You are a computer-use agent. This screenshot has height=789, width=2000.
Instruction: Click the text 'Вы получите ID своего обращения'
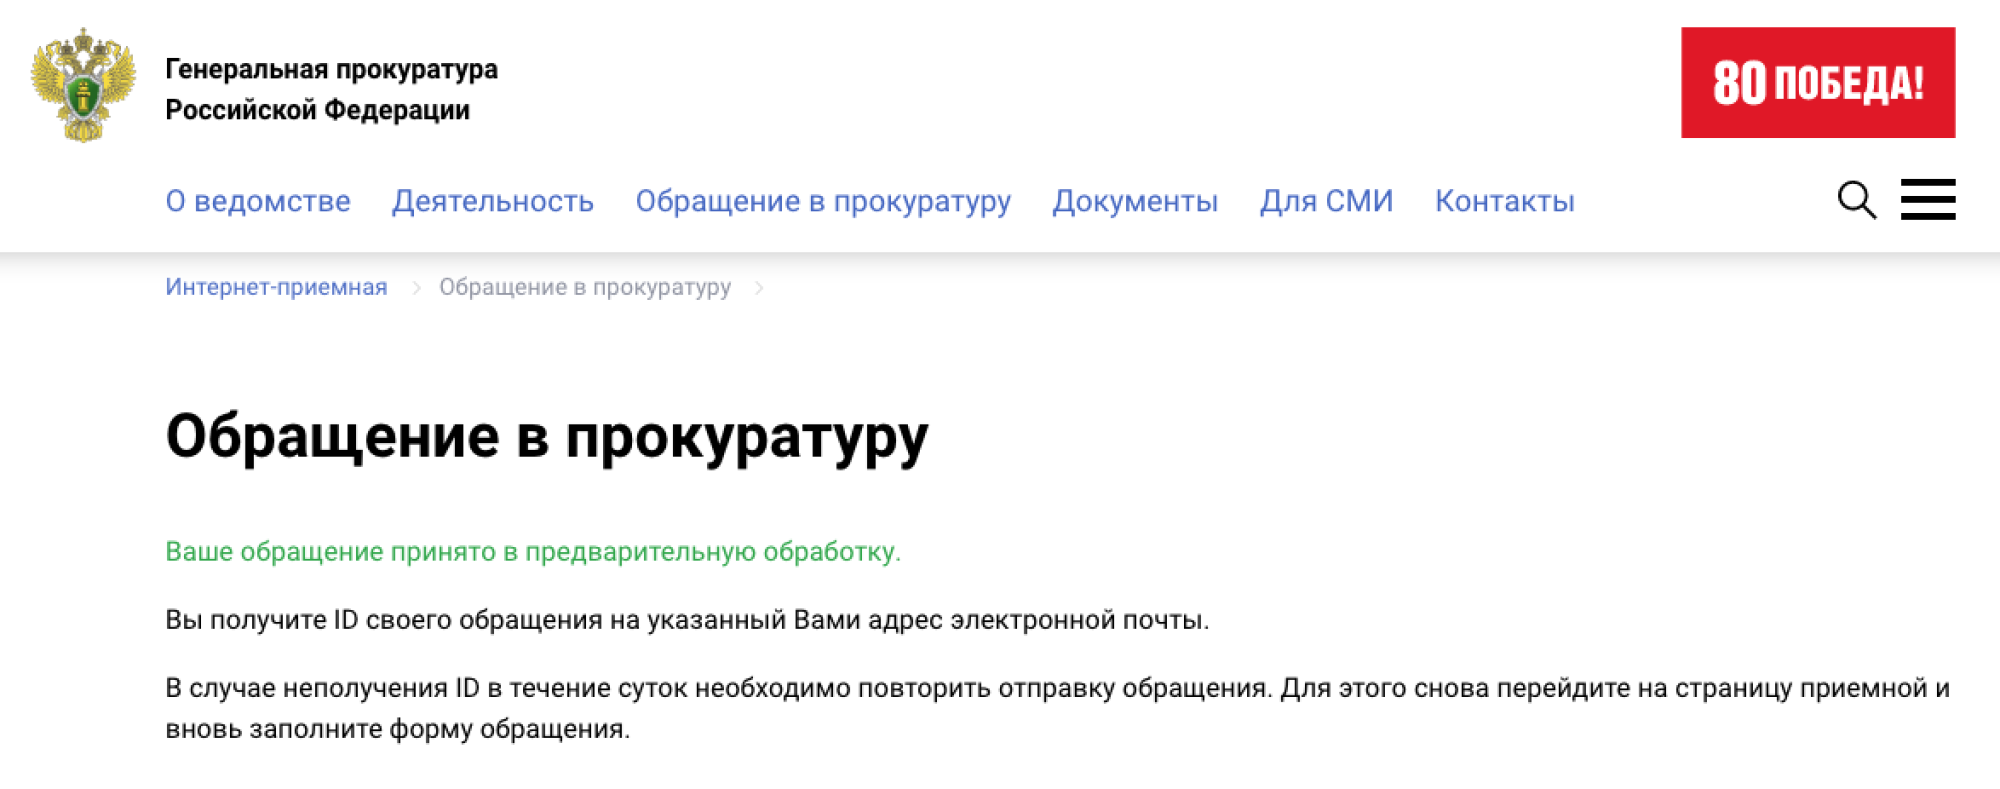[384, 620]
